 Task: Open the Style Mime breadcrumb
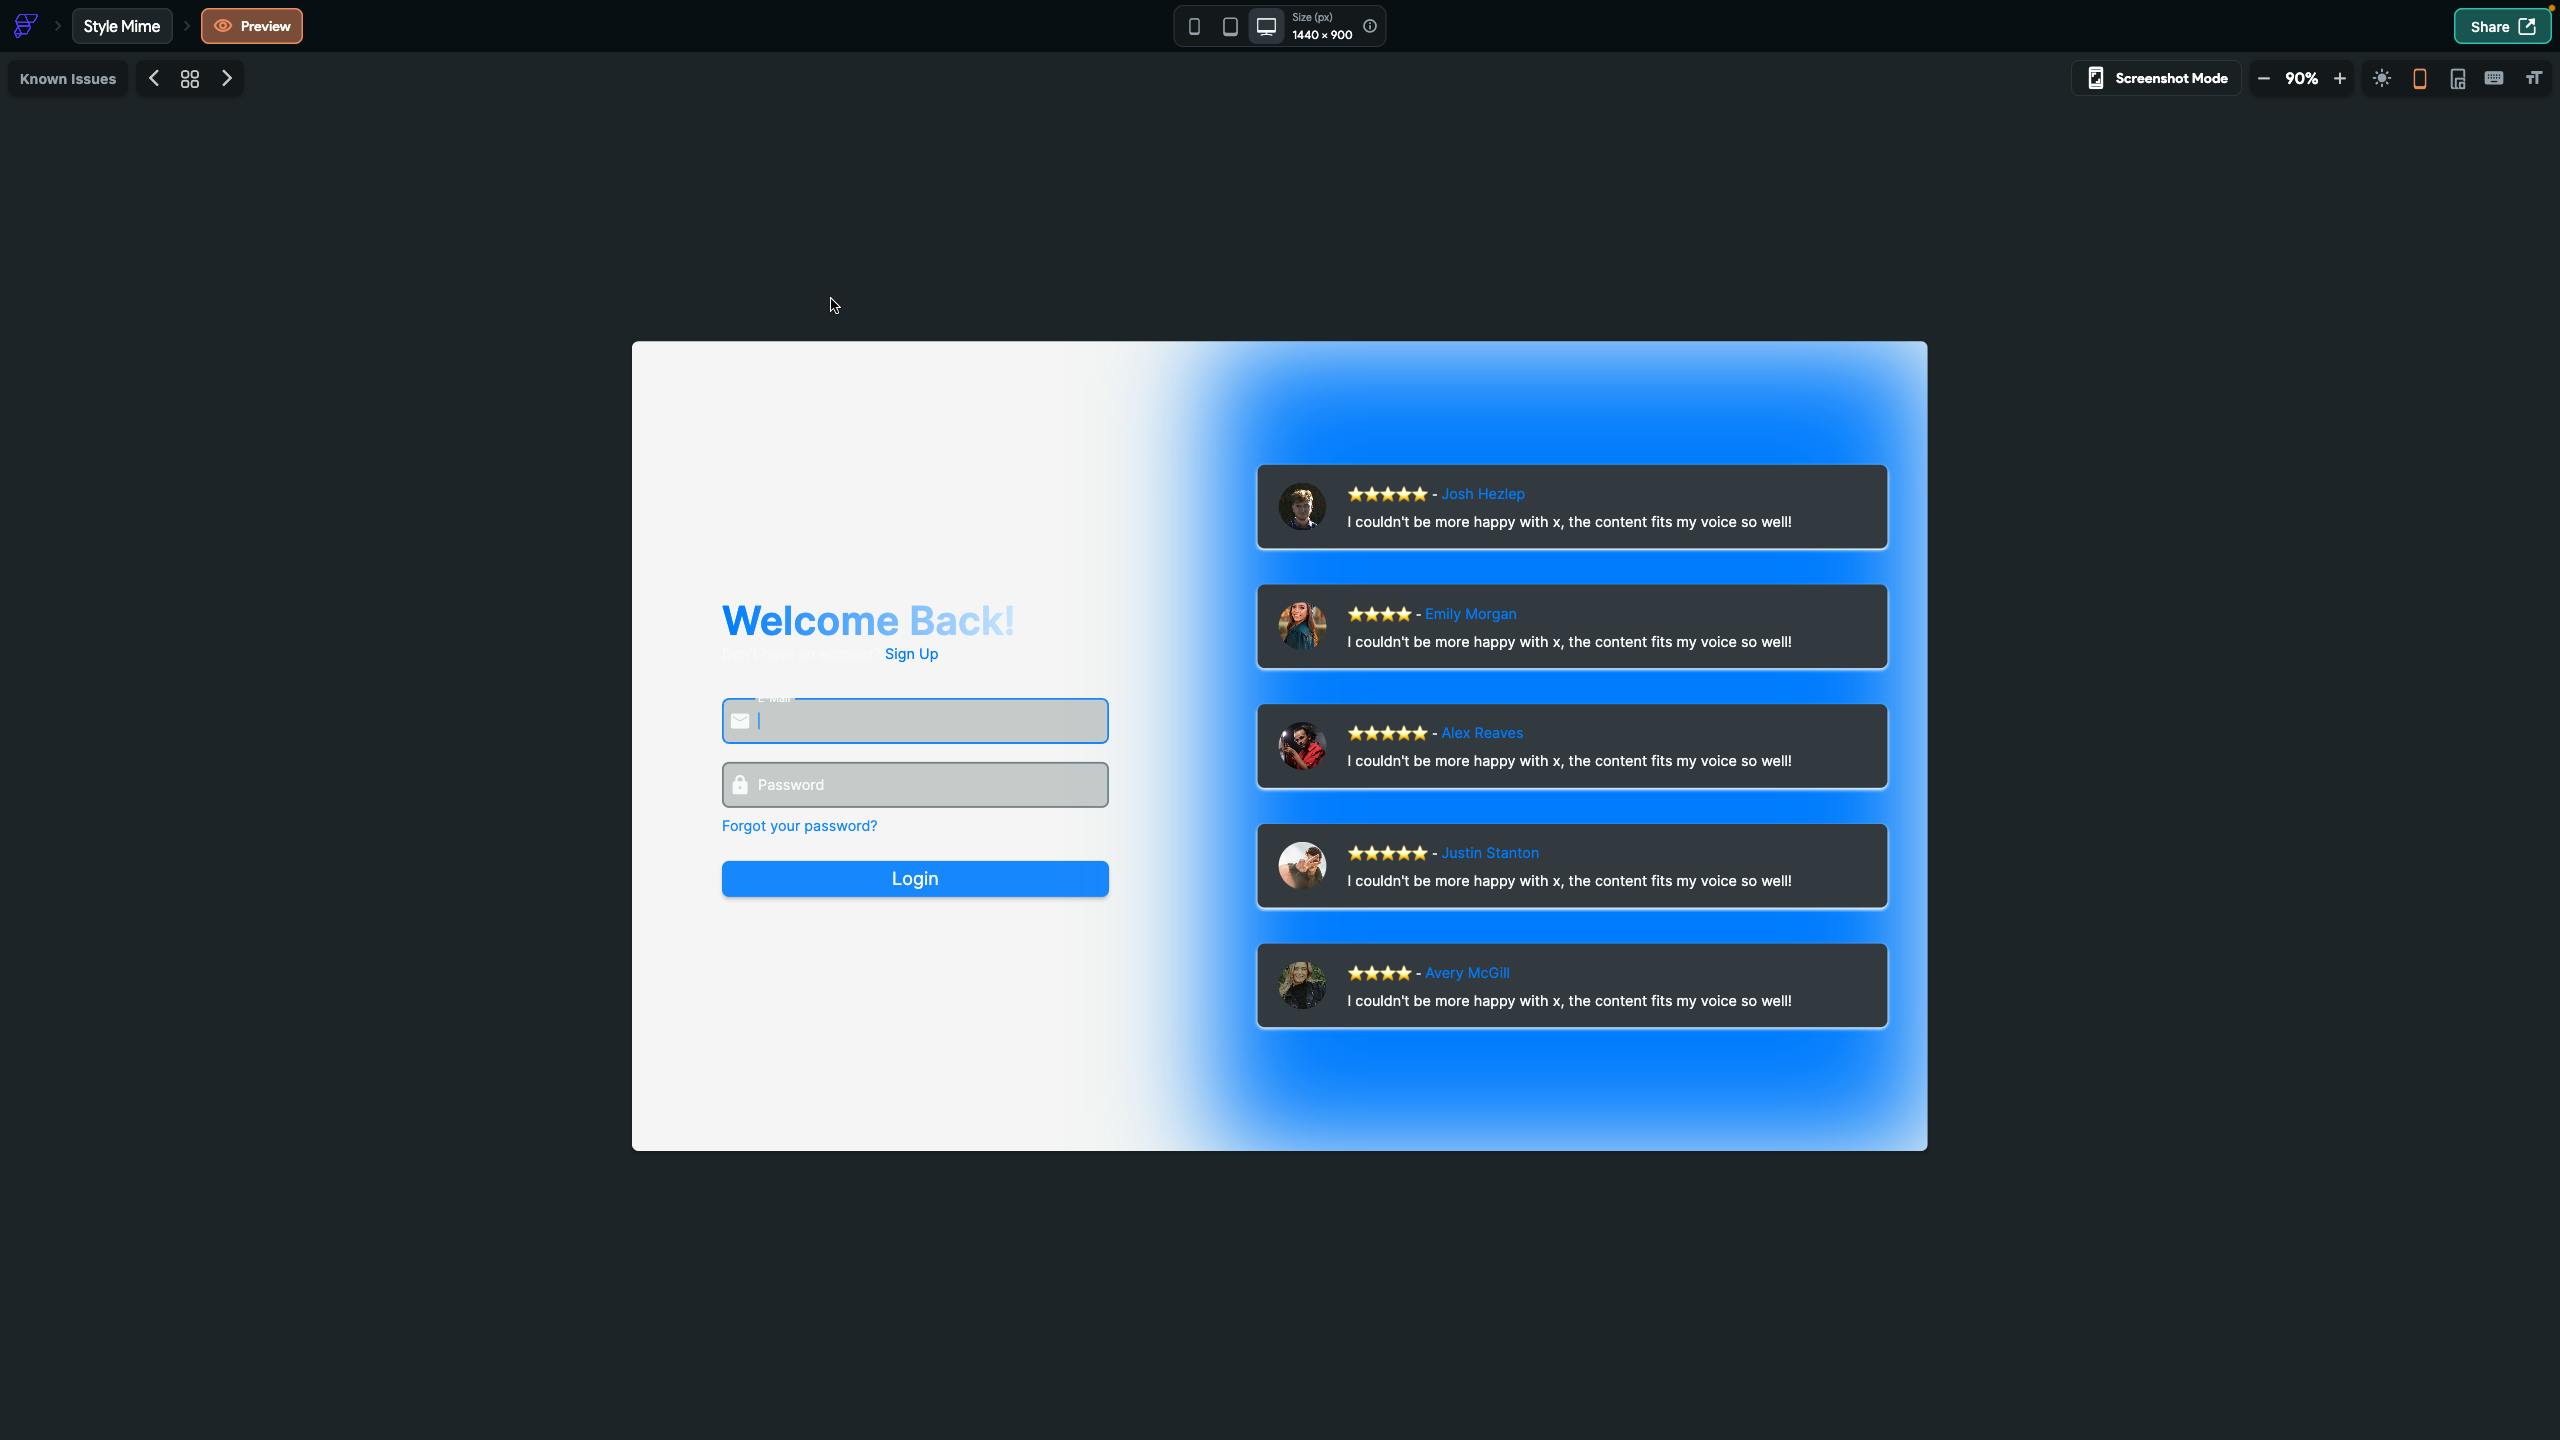coord(122,26)
